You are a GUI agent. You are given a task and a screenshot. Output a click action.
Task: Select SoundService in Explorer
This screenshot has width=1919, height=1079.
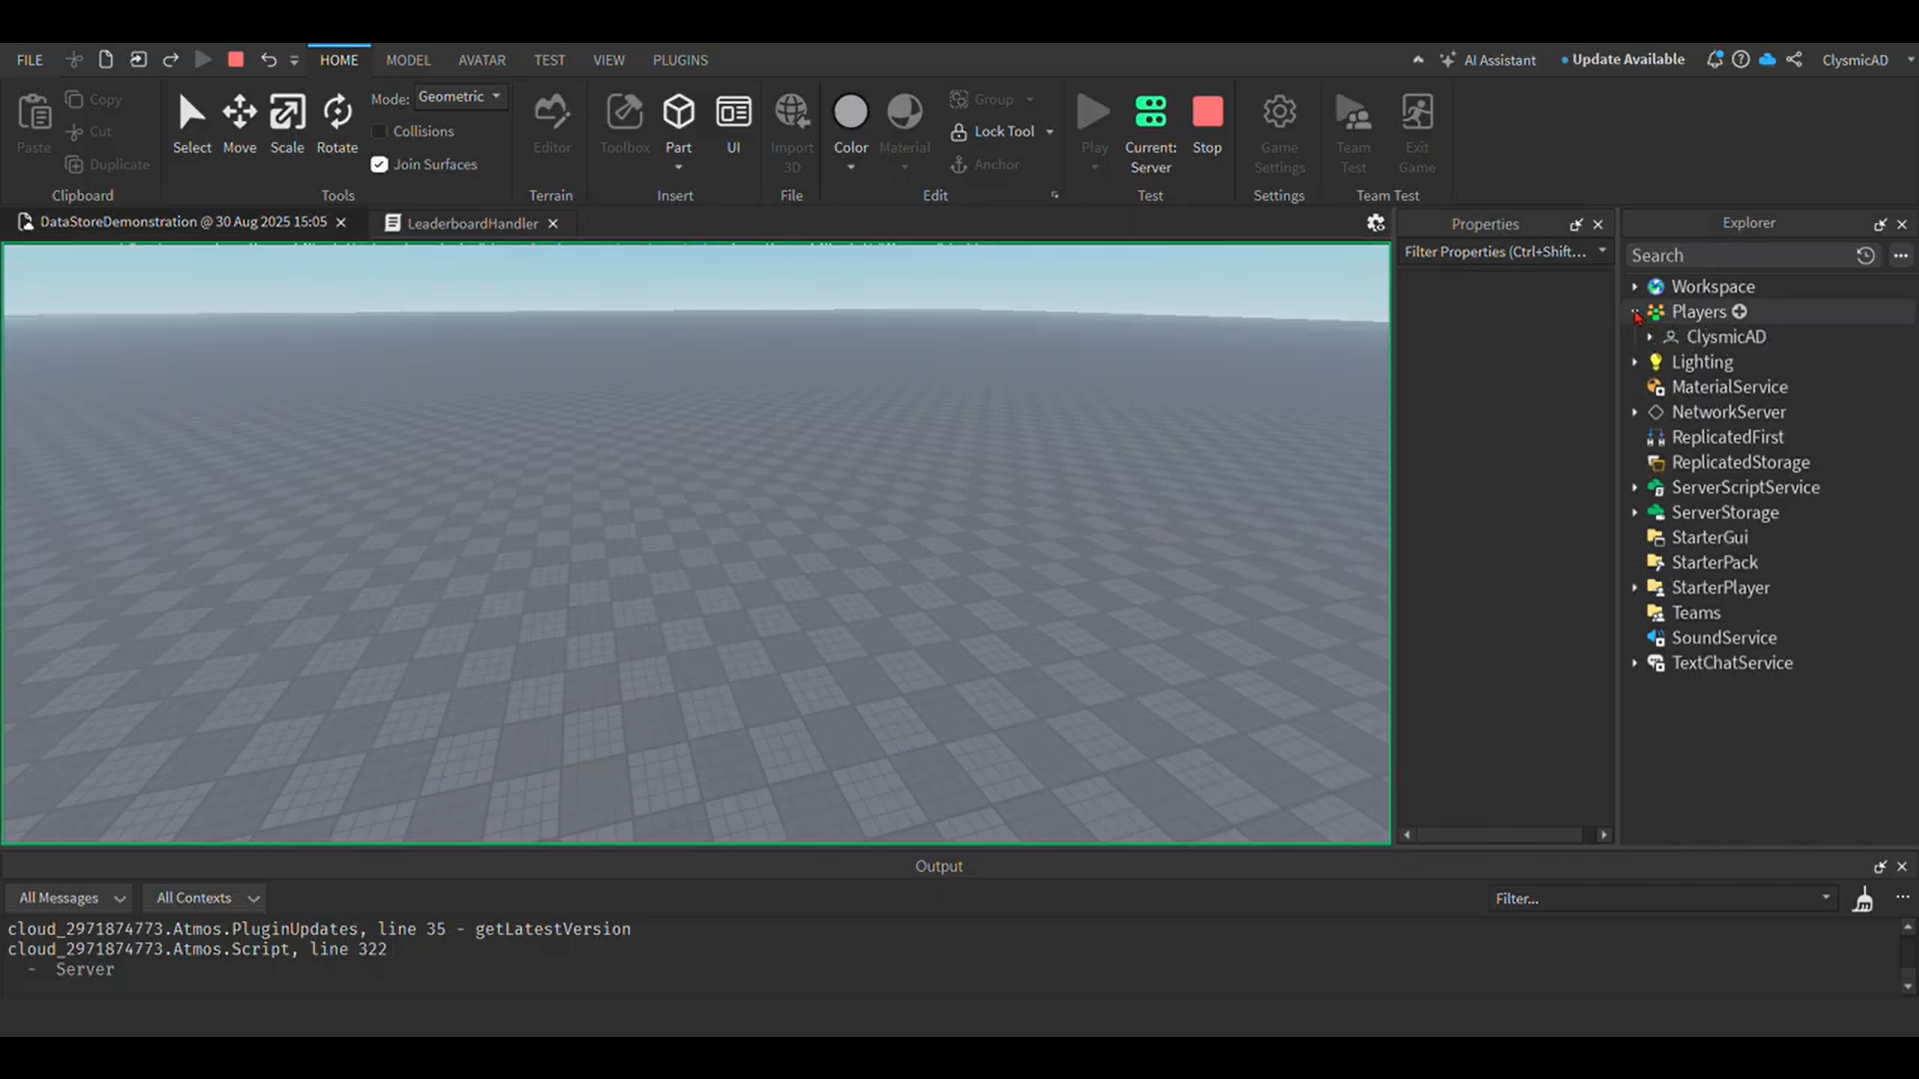[x=1724, y=638]
